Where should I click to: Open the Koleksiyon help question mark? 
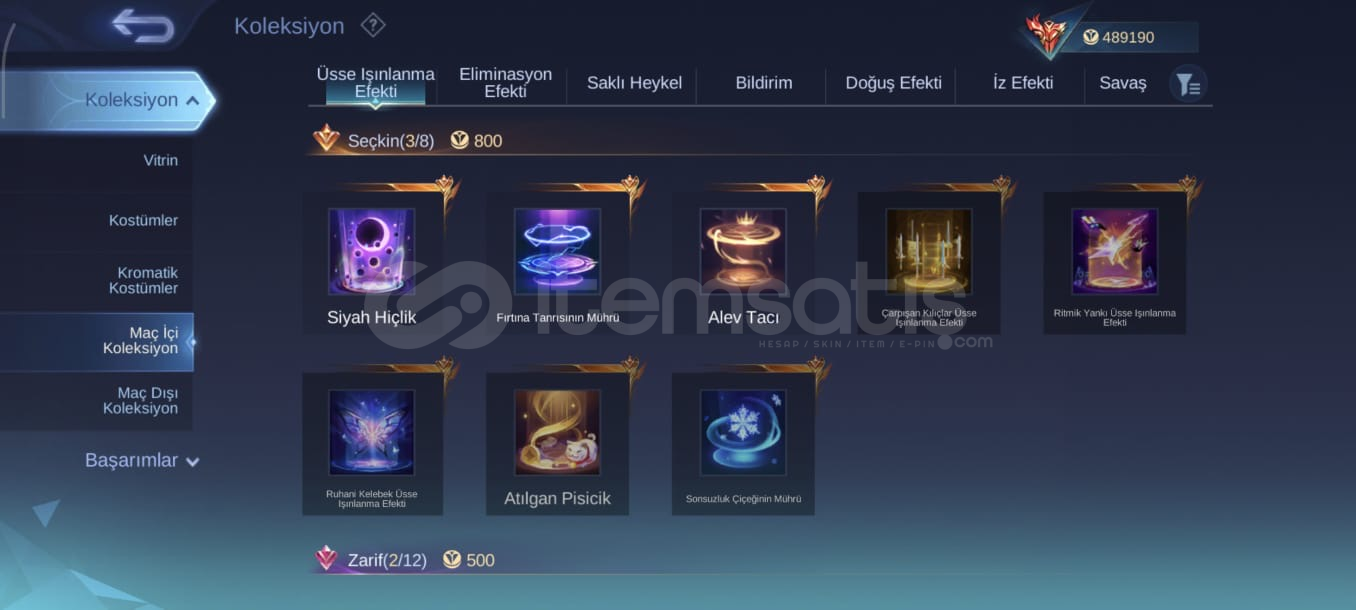pos(373,25)
